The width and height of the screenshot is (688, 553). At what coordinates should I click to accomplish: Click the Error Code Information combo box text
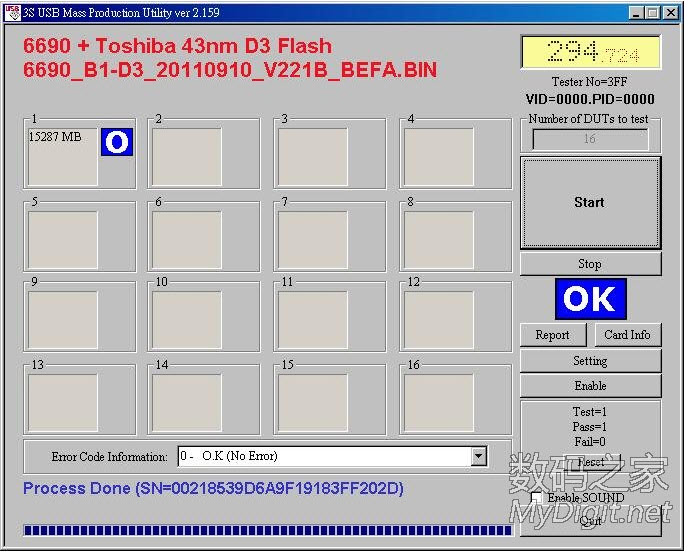coord(322,457)
